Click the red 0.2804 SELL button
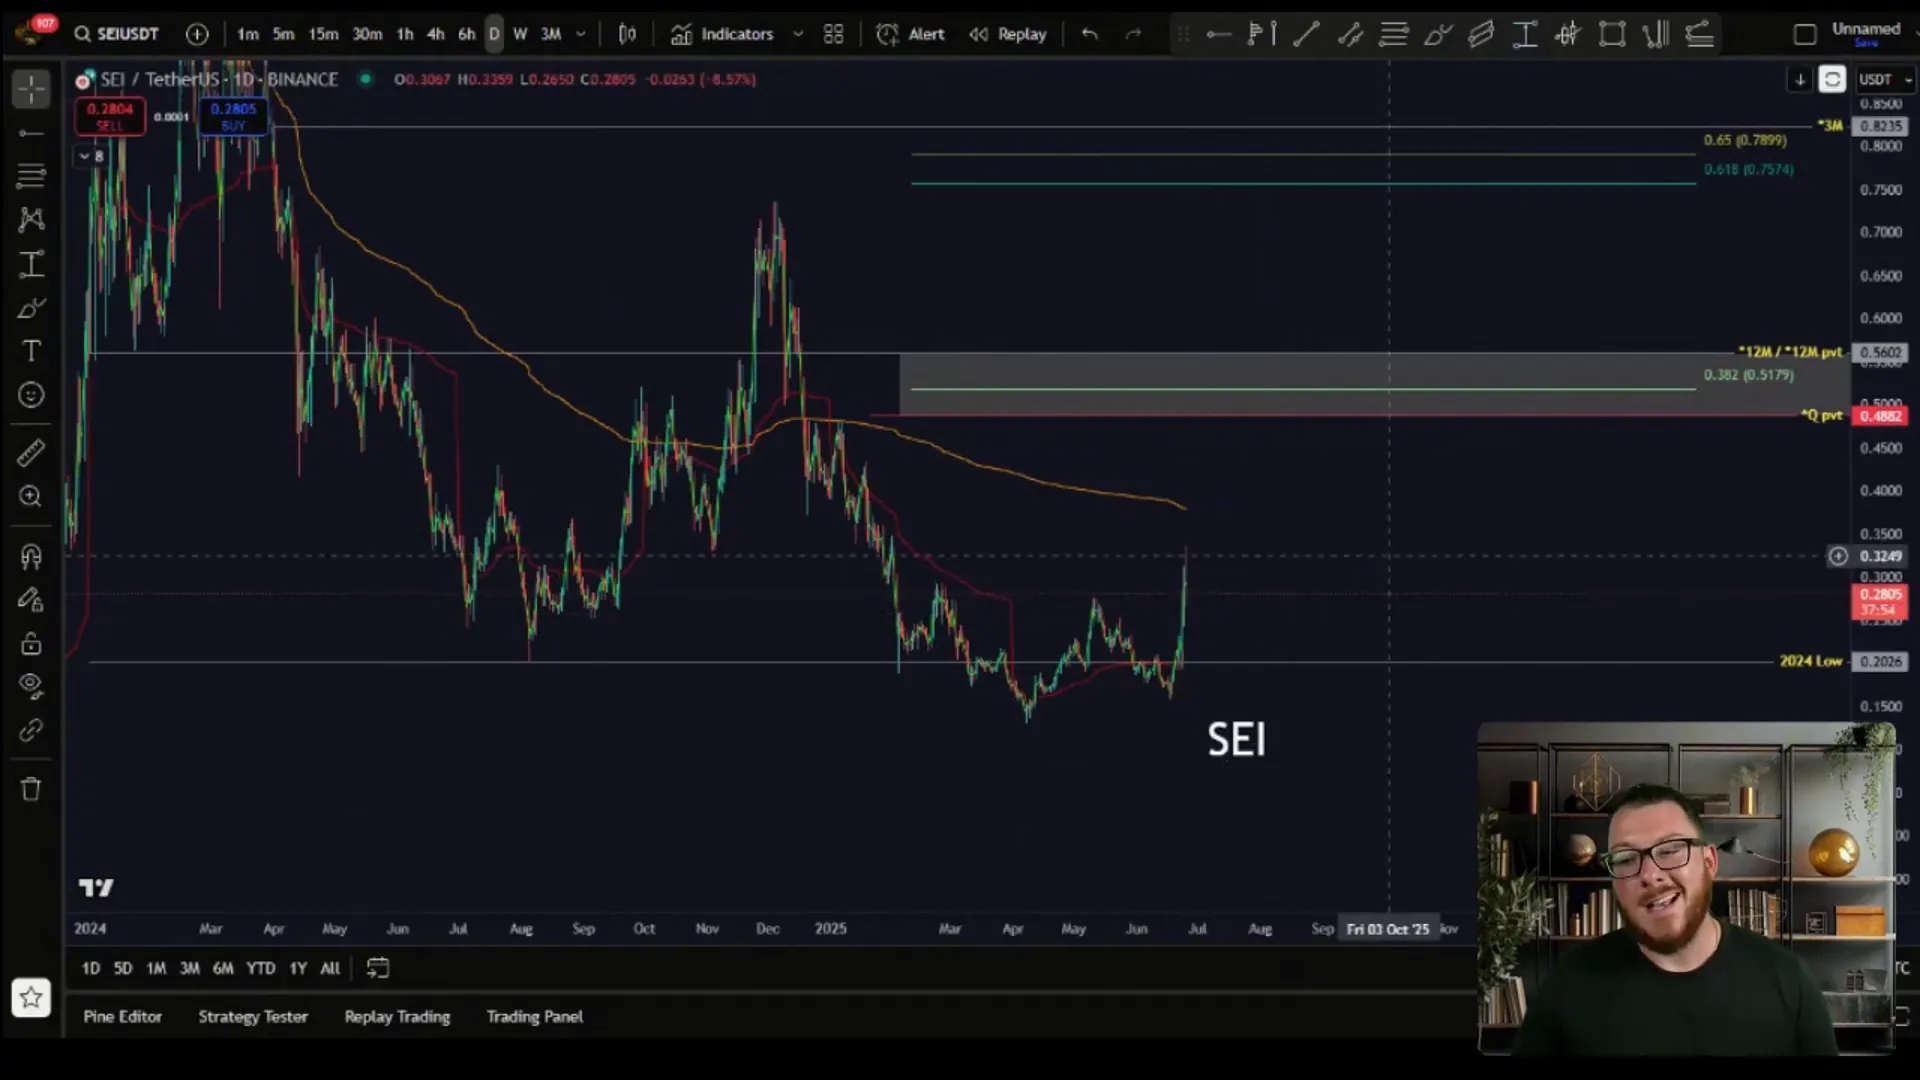 point(110,116)
